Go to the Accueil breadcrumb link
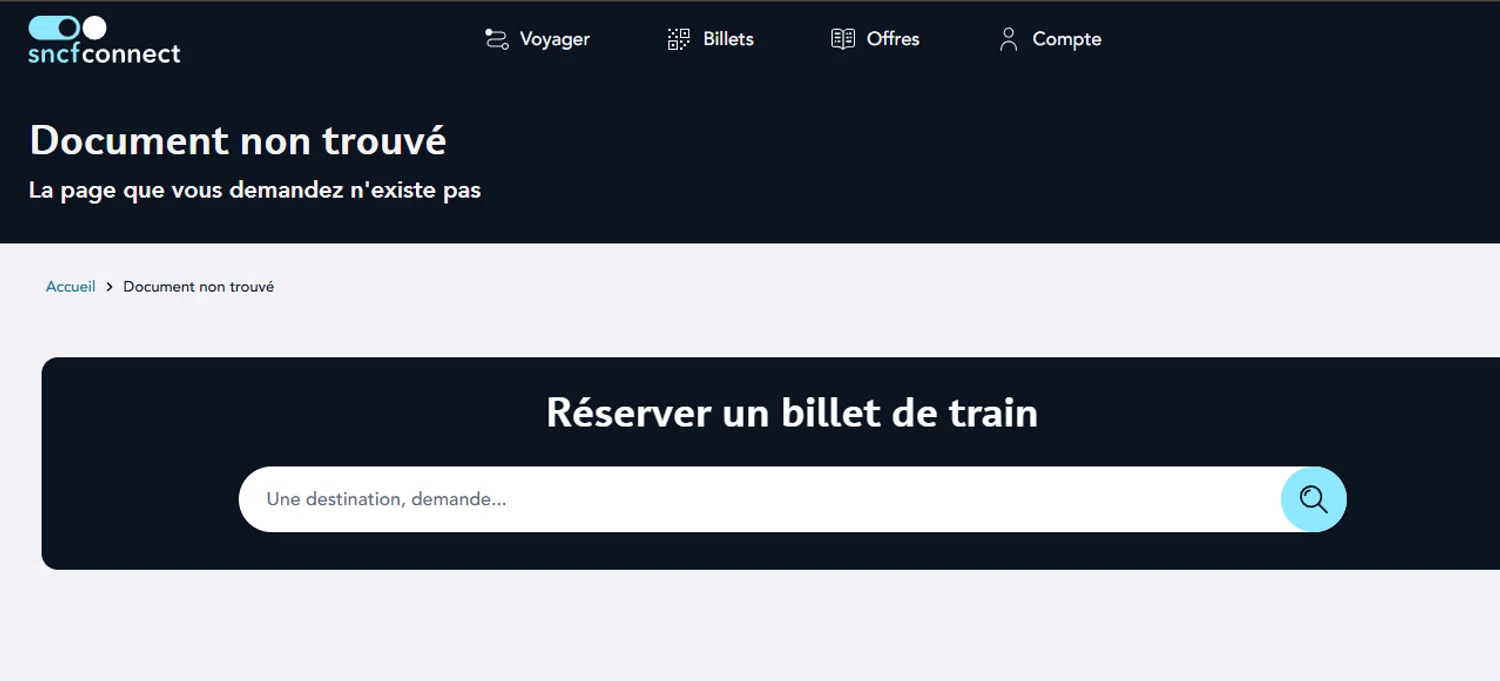Viewport: 1500px width, 681px height. click(71, 287)
